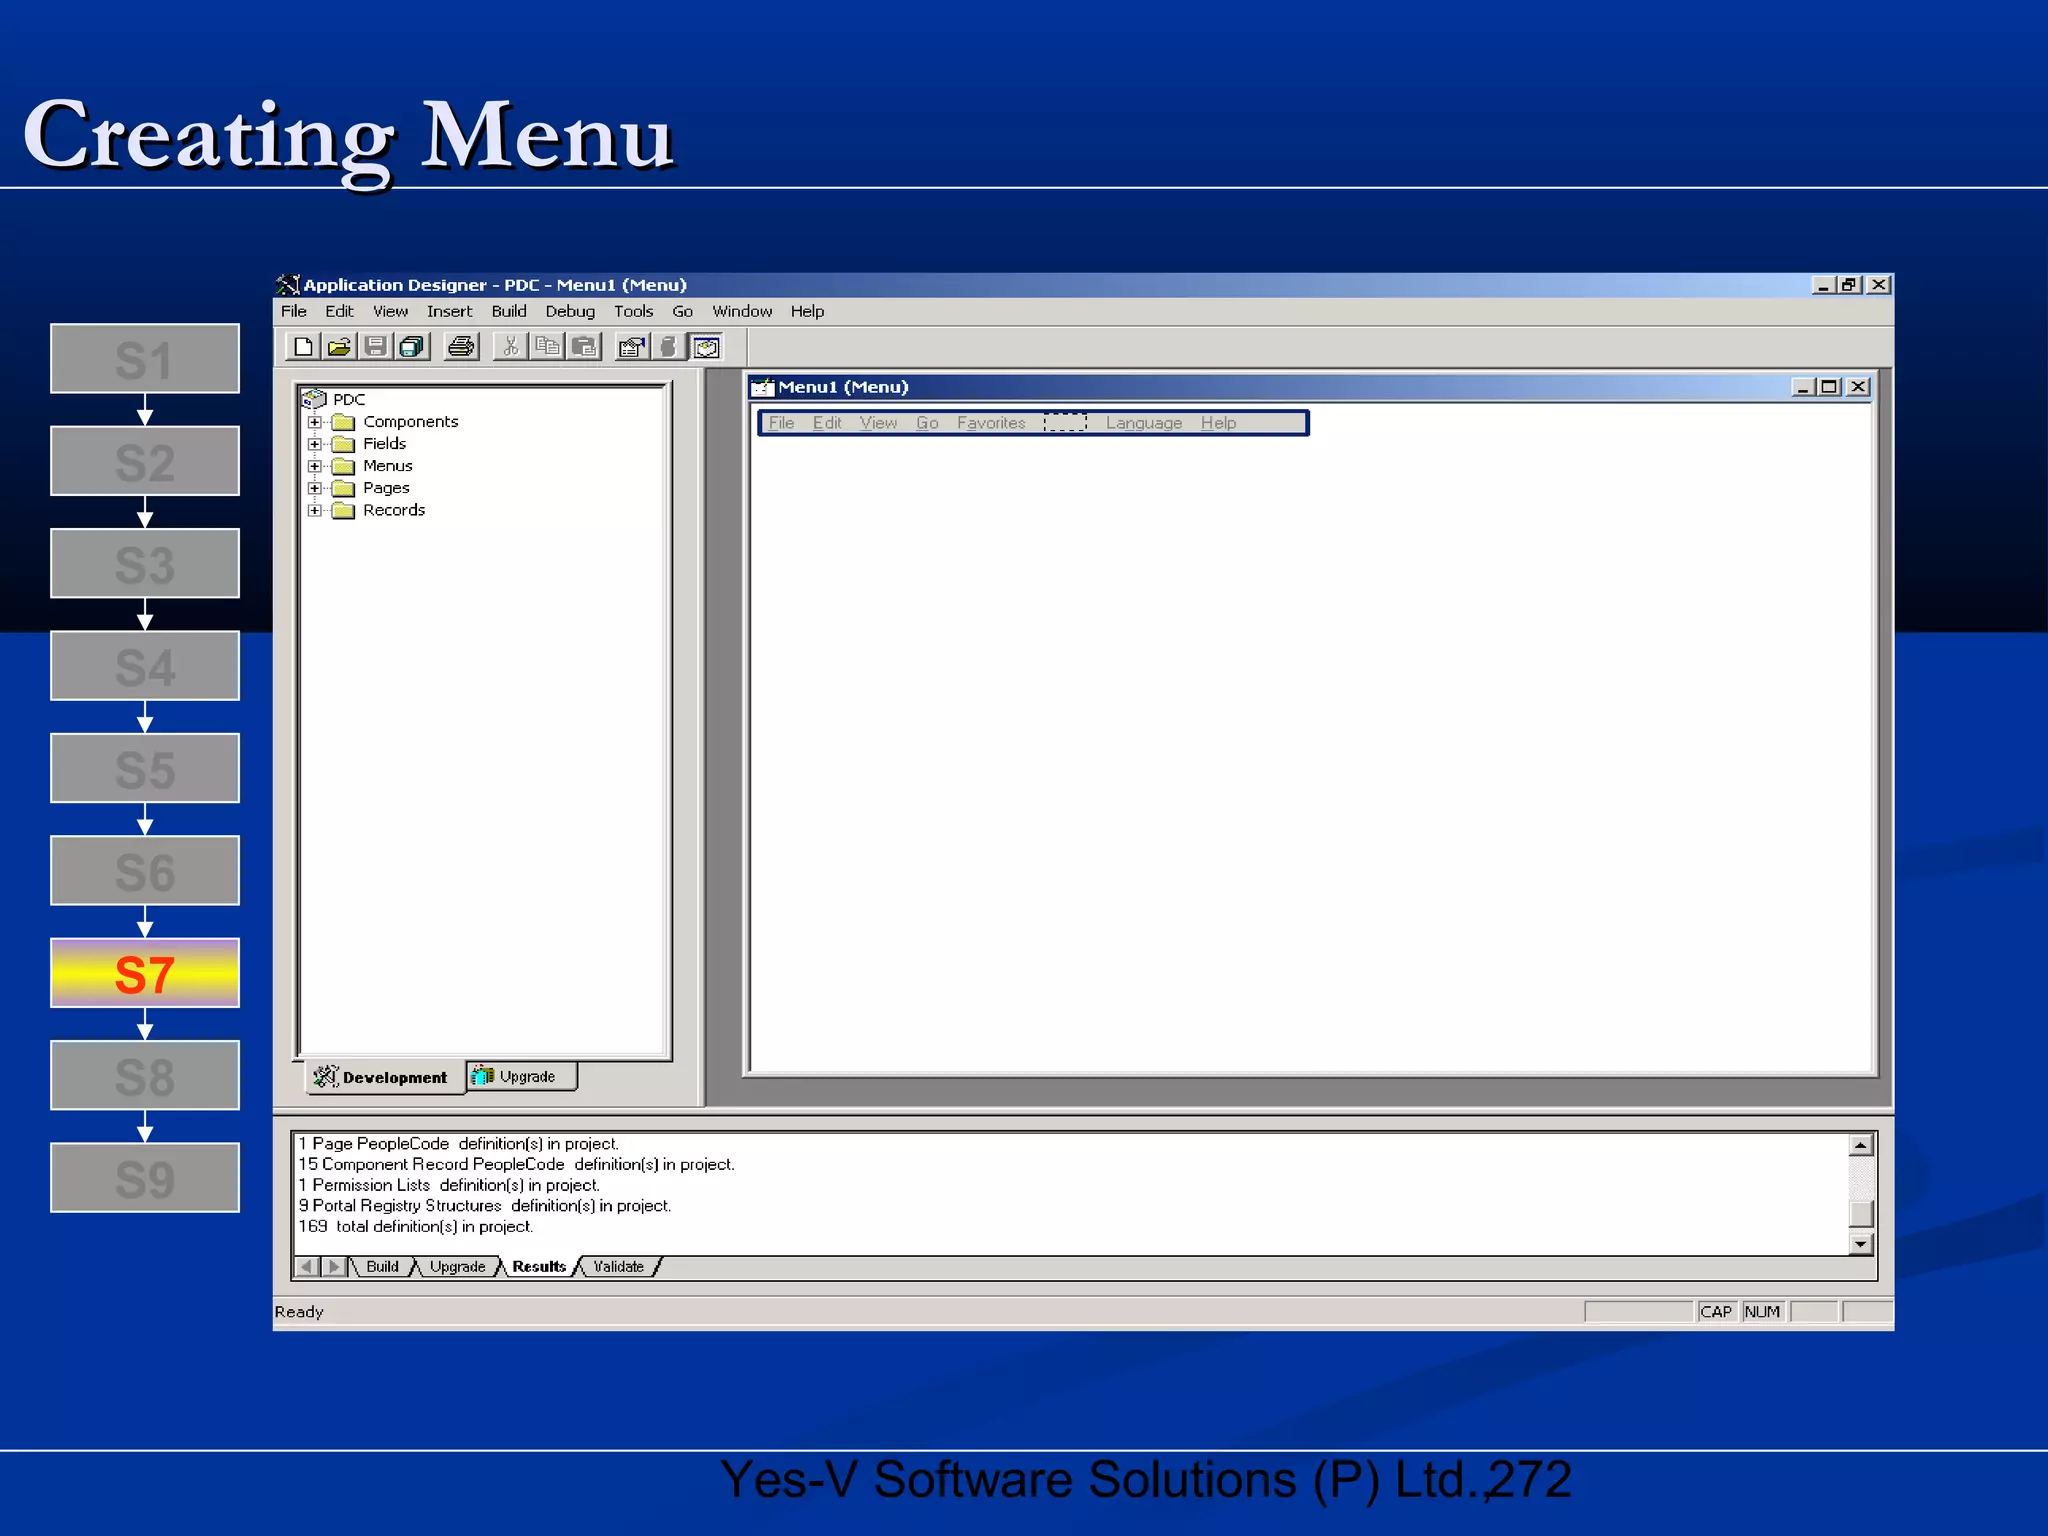The width and height of the screenshot is (2048, 1536).
Task: Expand the Components tree node
Action: coord(314,422)
